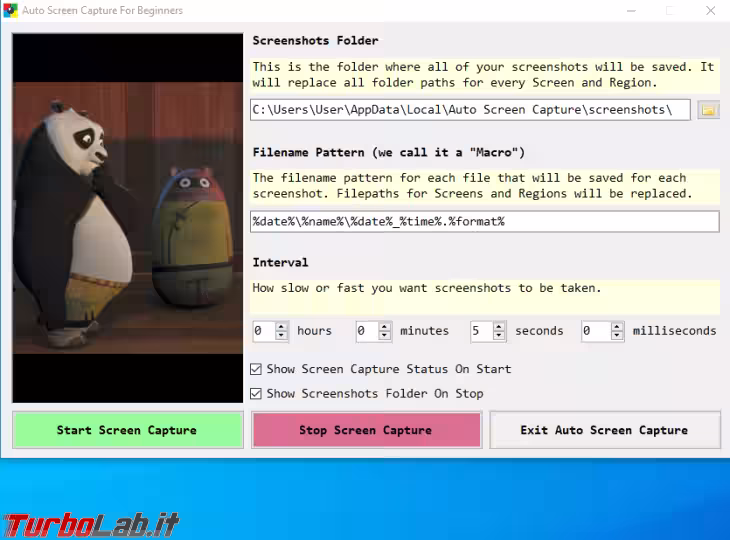The image size is (730, 540).
Task: Click the Screenshots Folder heading
Action: (x=315, y=40)
